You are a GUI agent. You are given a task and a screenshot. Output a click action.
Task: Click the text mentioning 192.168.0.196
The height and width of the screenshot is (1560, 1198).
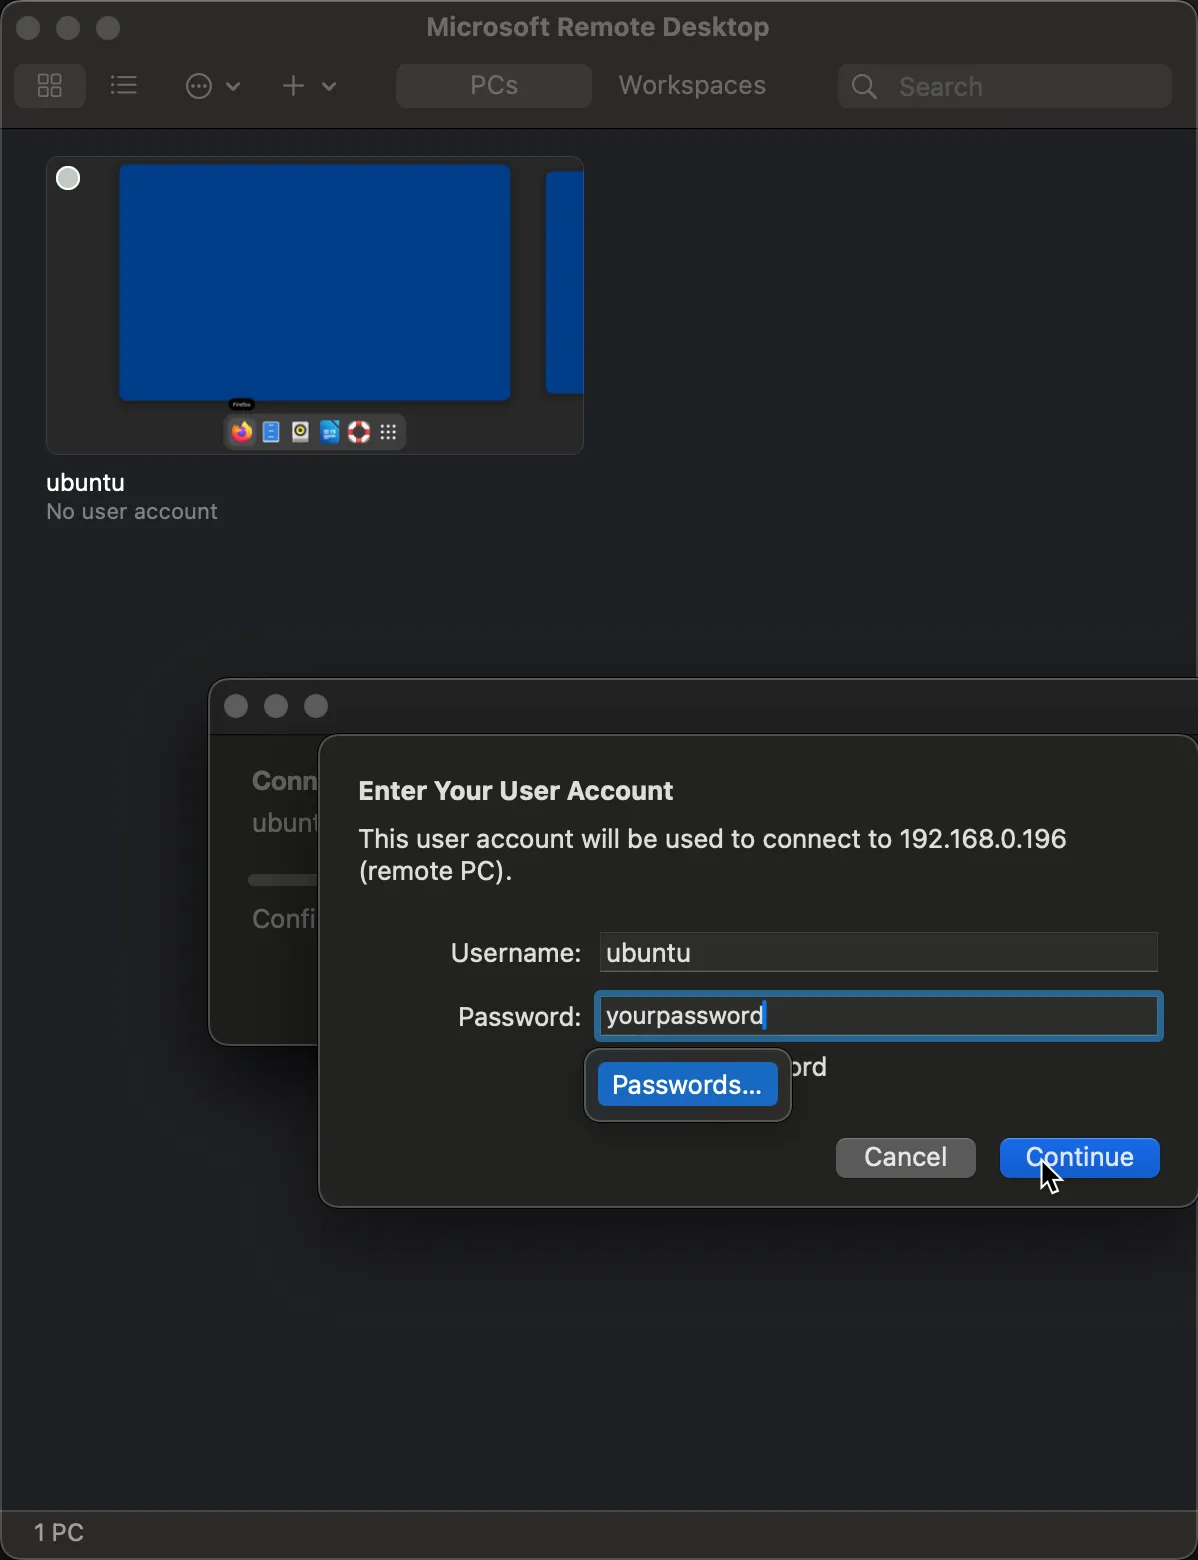(x=712, y=855)
